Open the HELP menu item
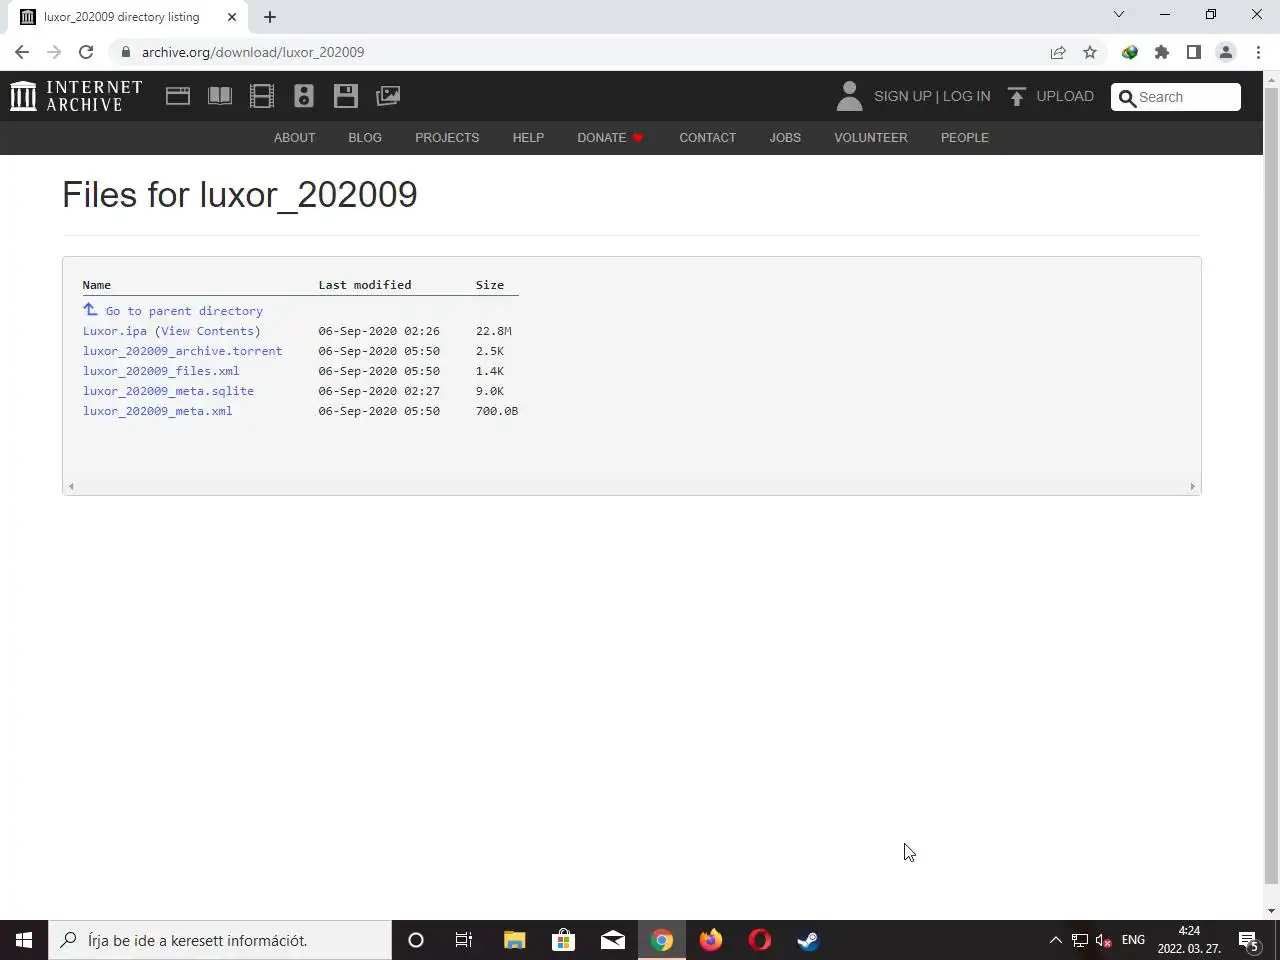The image size is (1280, 960). coord(528,137)
